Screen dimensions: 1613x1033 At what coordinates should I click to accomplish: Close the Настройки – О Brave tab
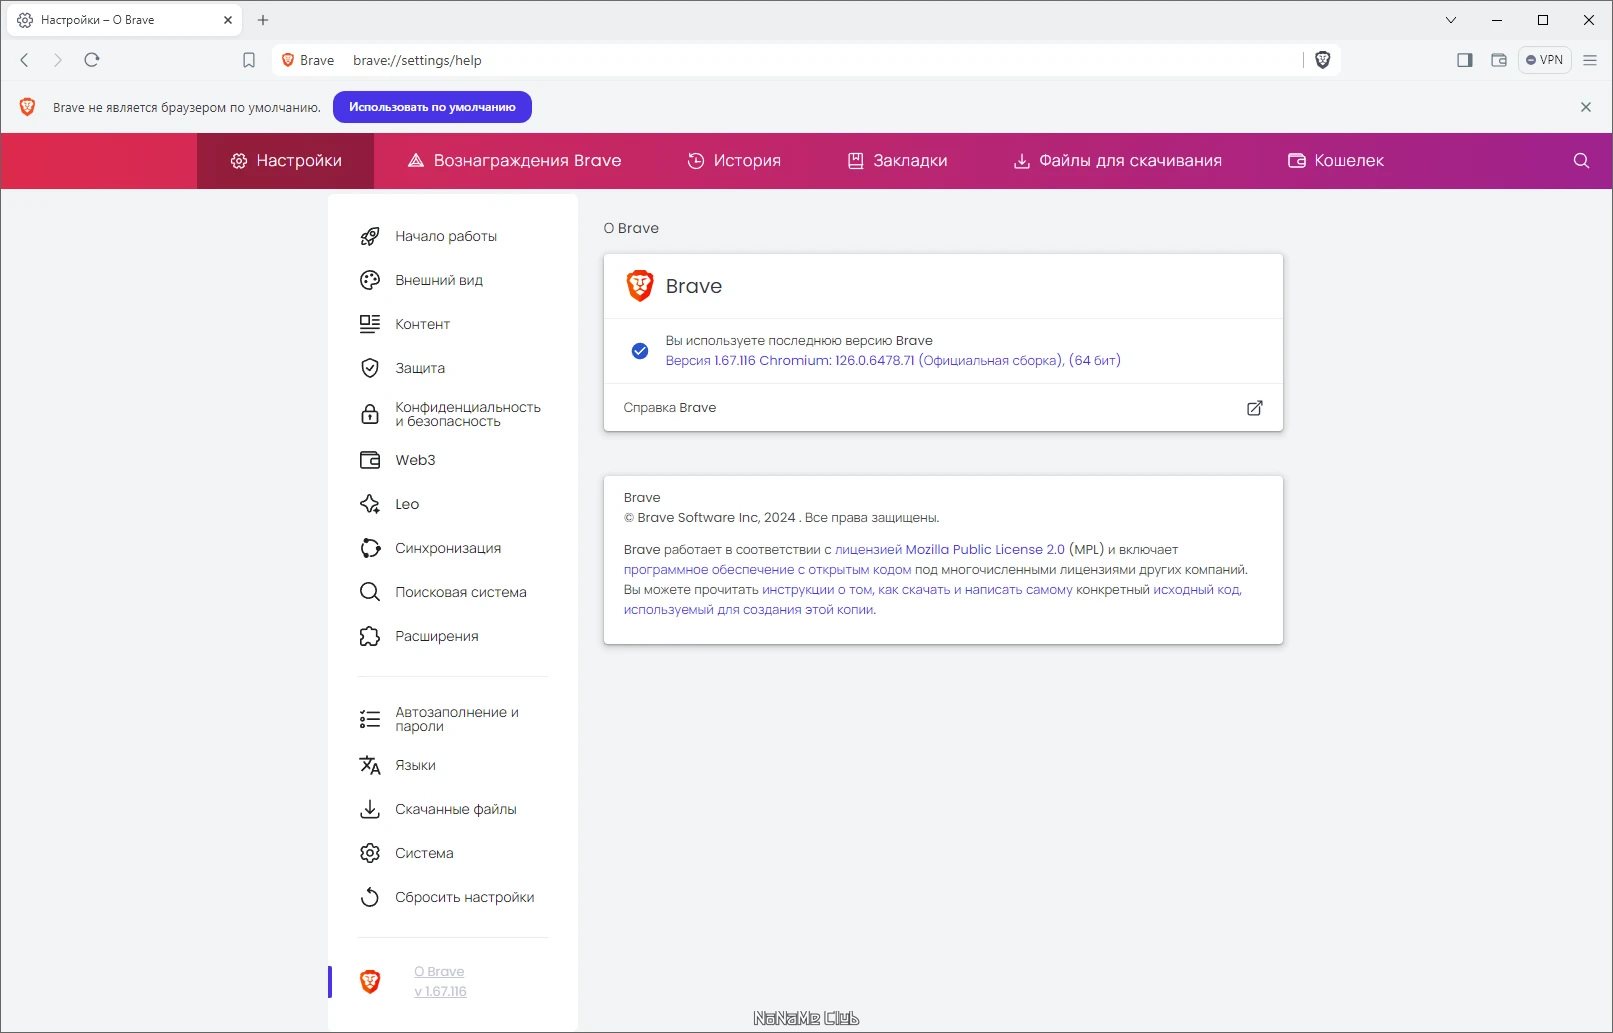tap(228, 20)
